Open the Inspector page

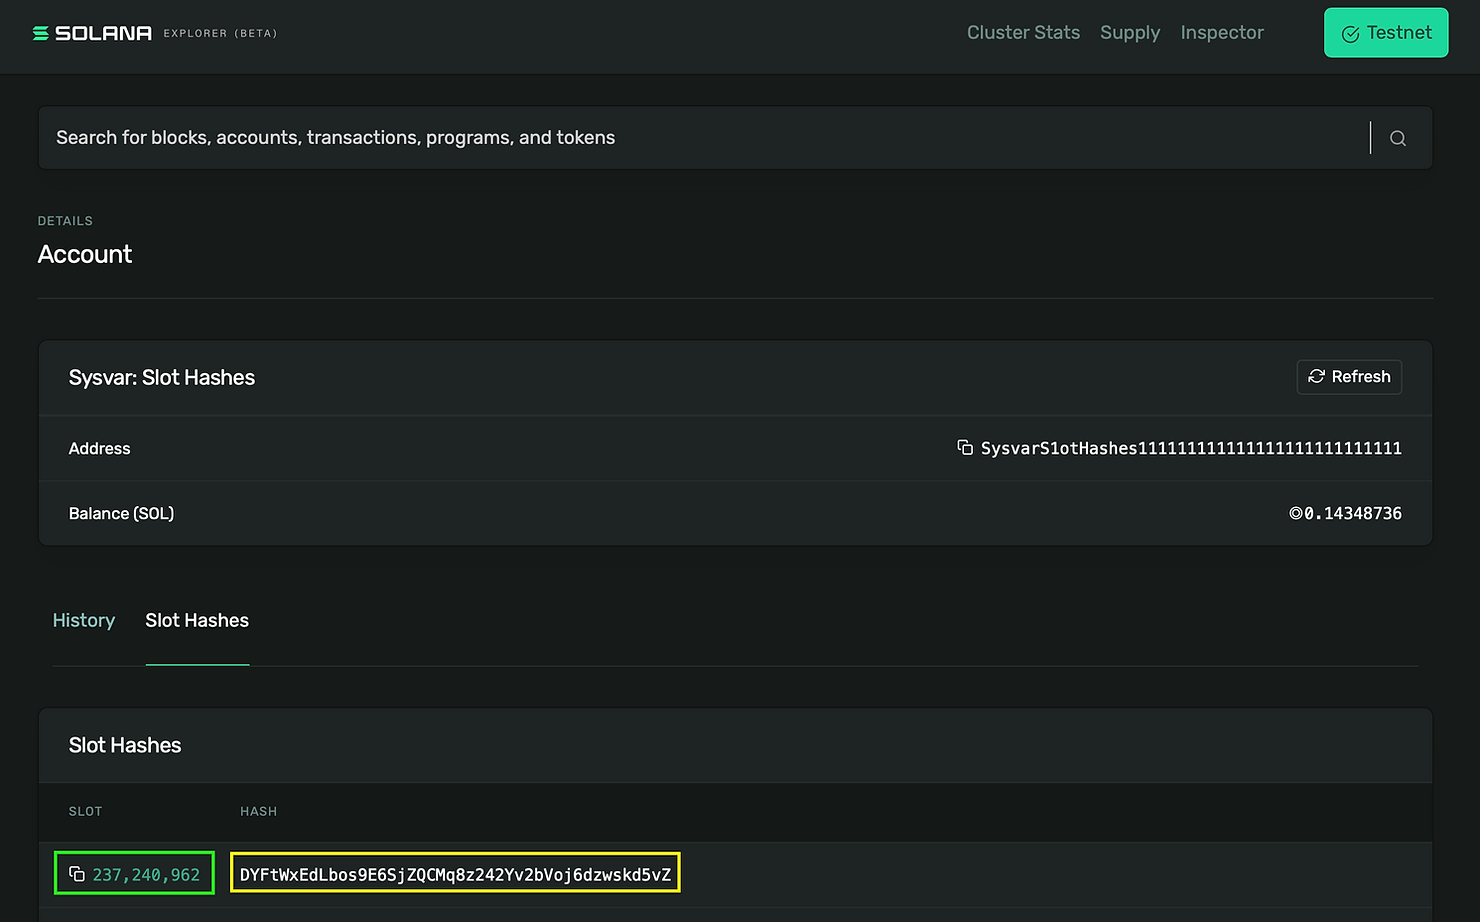[x=1222, y=32]
